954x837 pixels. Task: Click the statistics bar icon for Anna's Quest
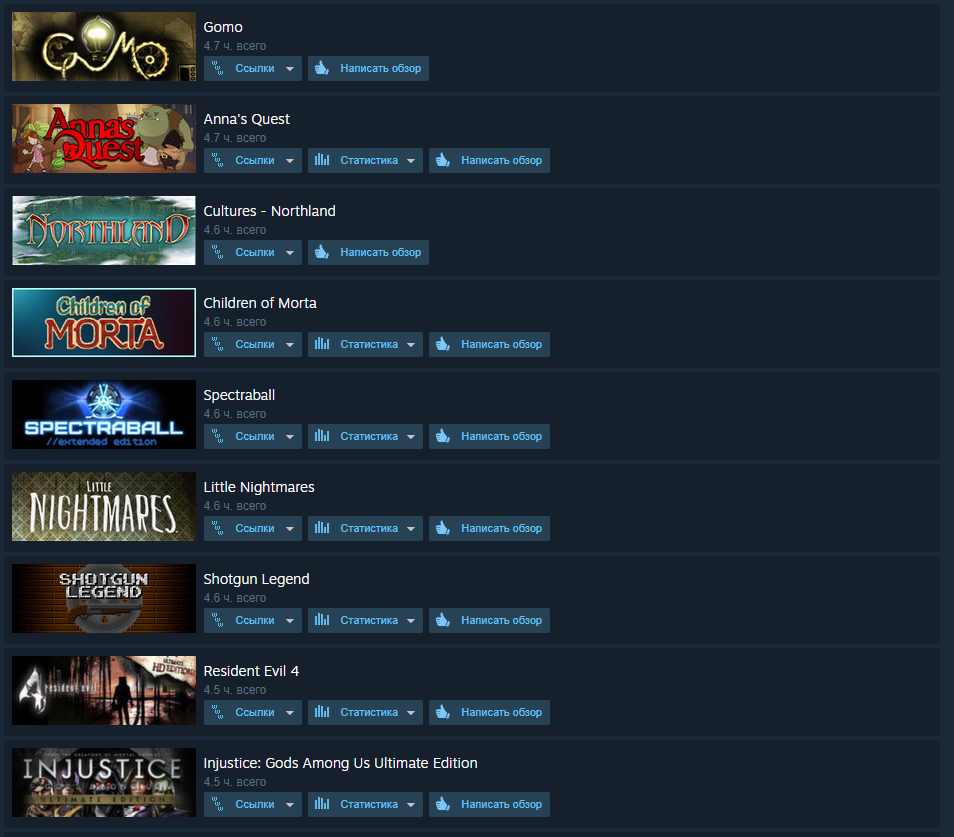(x=322, y=160)
